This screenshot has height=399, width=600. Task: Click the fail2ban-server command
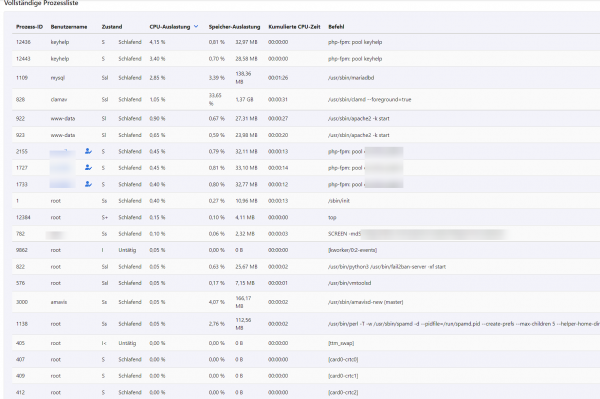[387, 267]
